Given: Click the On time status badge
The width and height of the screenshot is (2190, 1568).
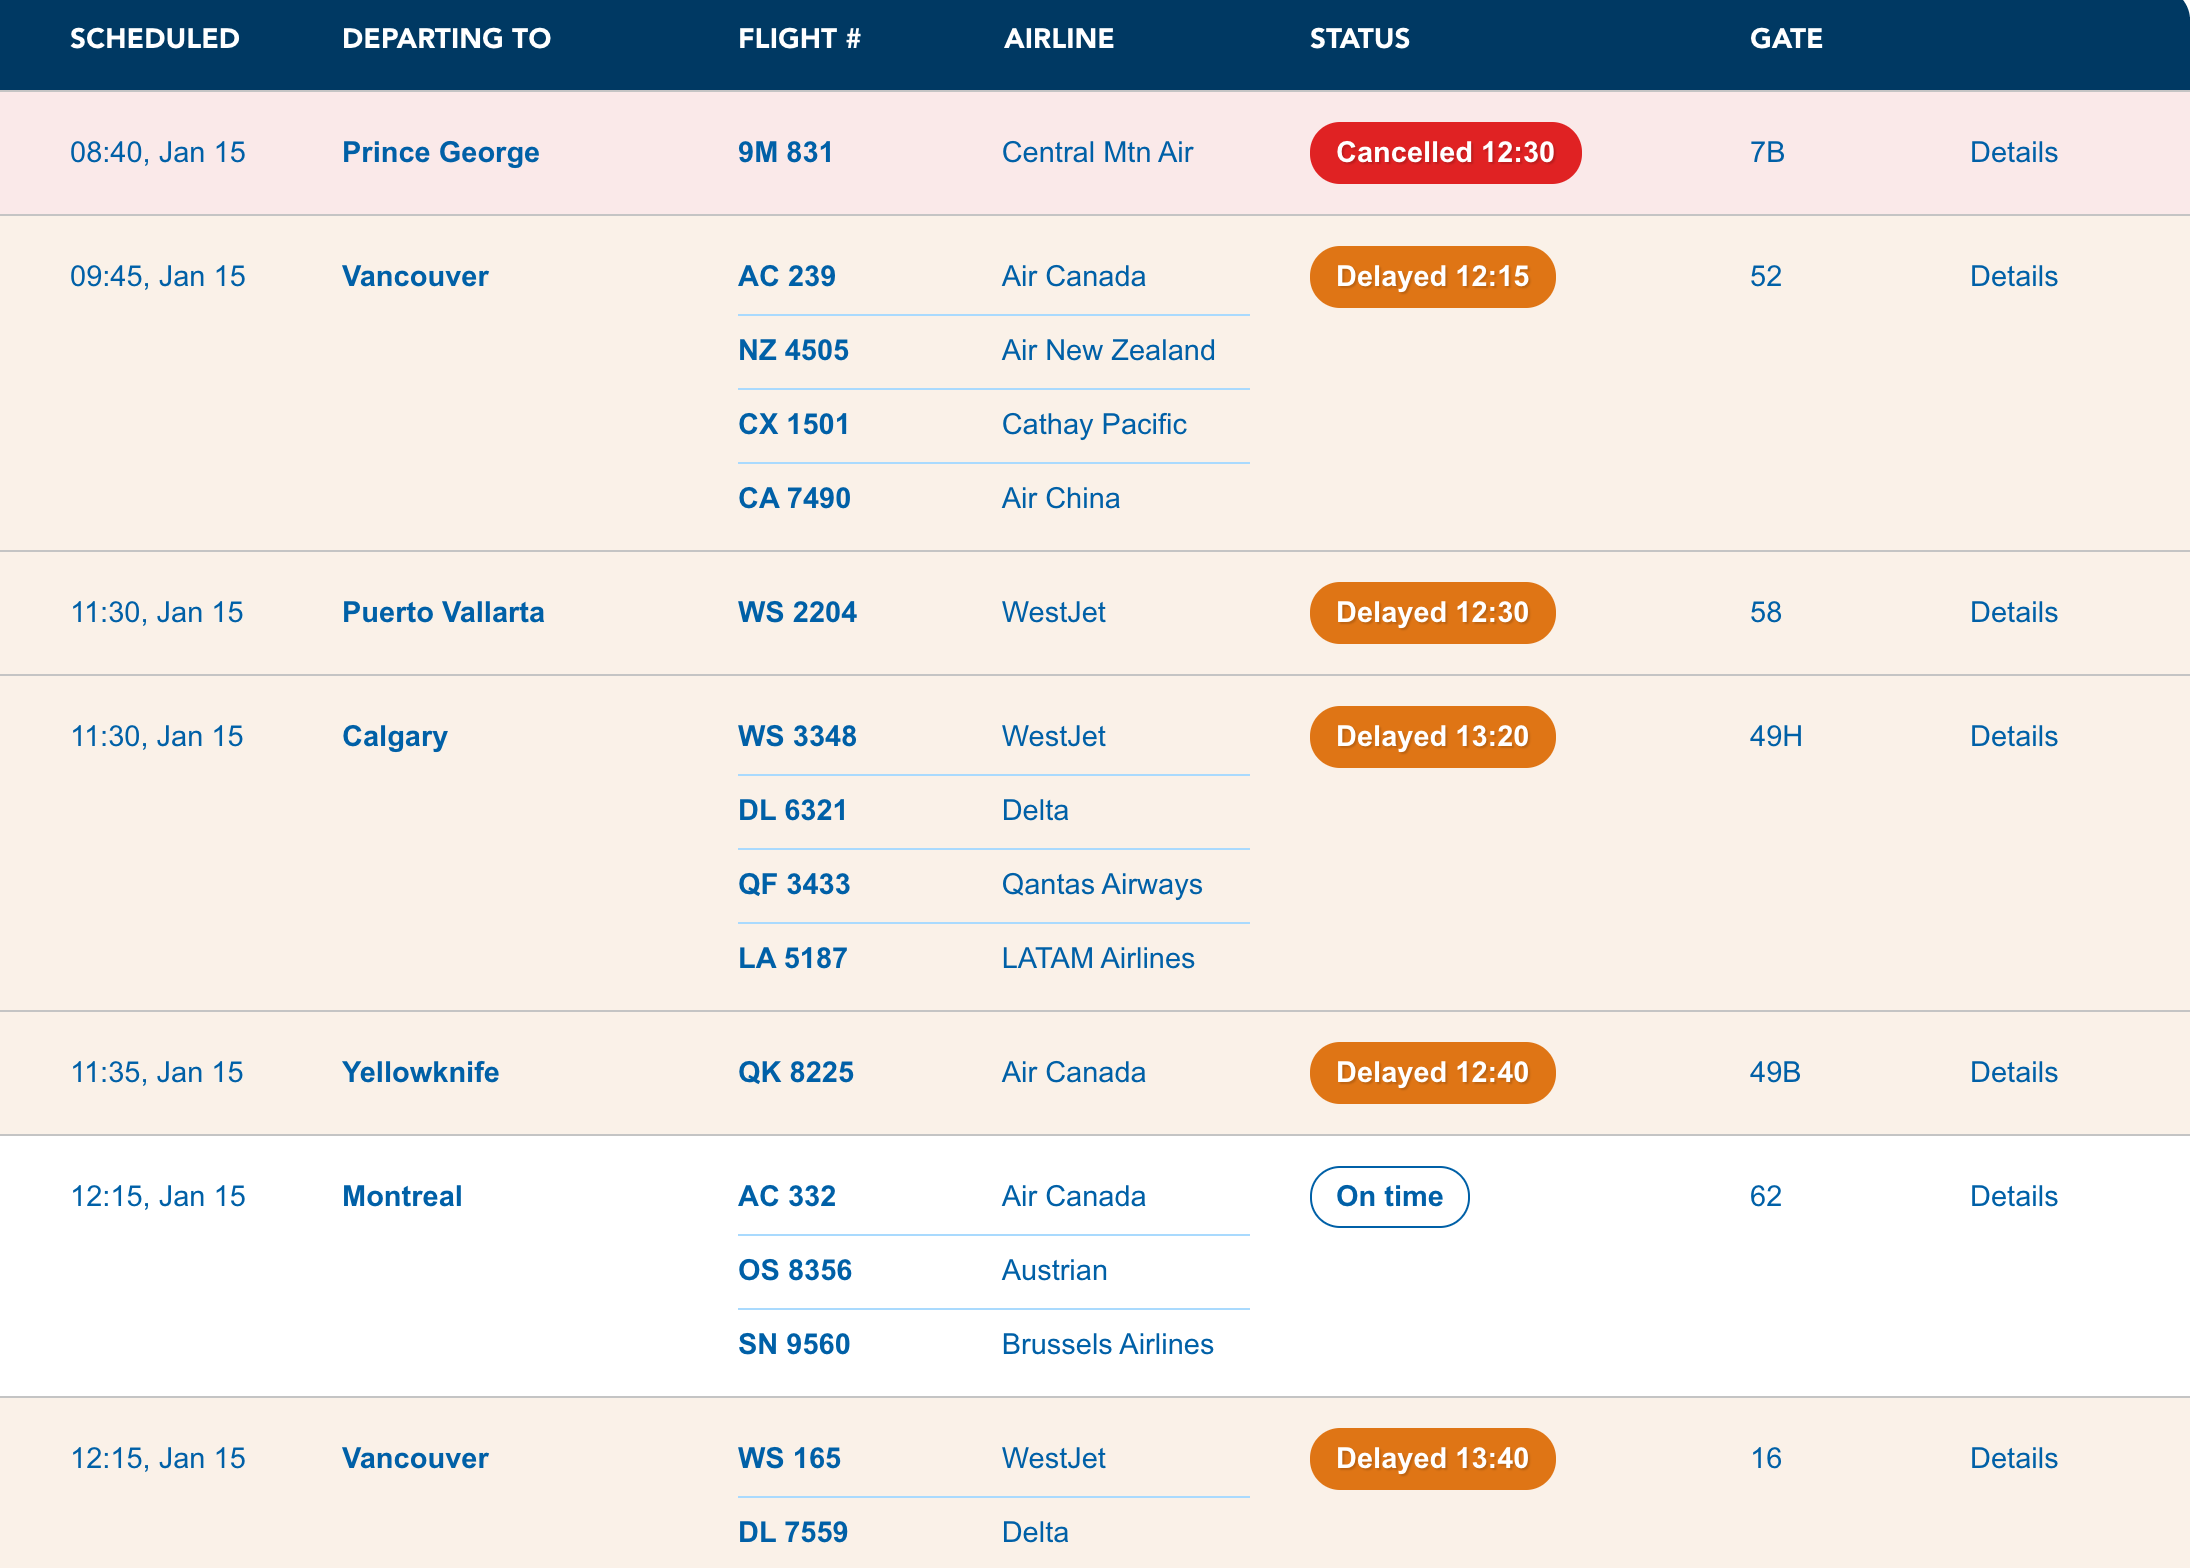Looking at the screenshot, I should [x=1389, y=1196].
